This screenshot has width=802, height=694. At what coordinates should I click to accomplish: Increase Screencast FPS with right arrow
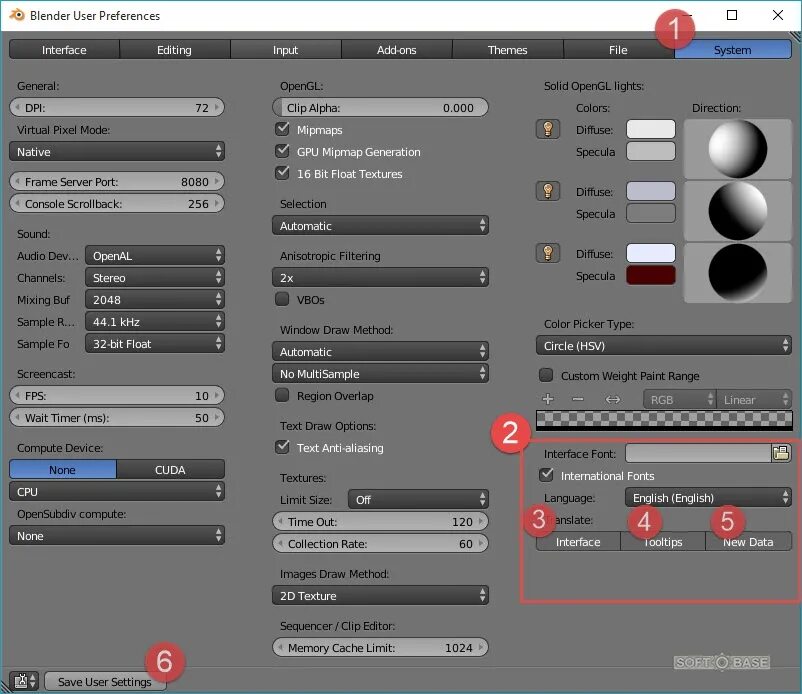217,395
